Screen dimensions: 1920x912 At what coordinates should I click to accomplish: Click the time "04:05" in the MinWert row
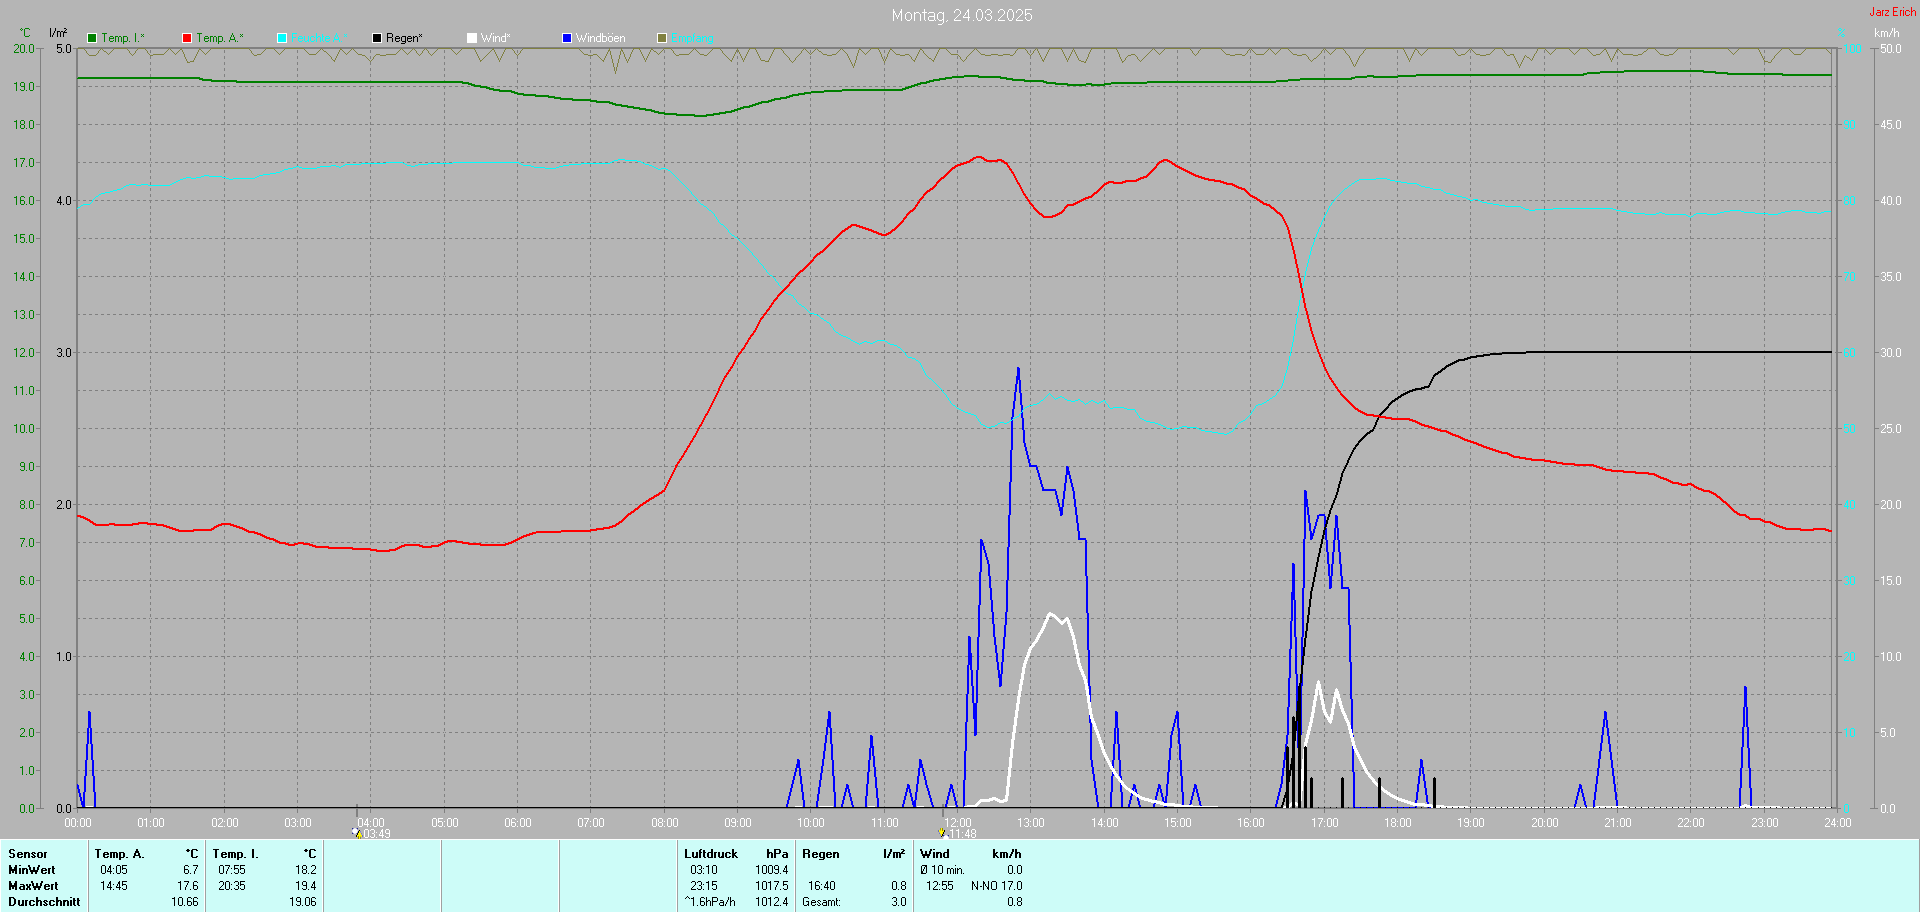point(114,870)
